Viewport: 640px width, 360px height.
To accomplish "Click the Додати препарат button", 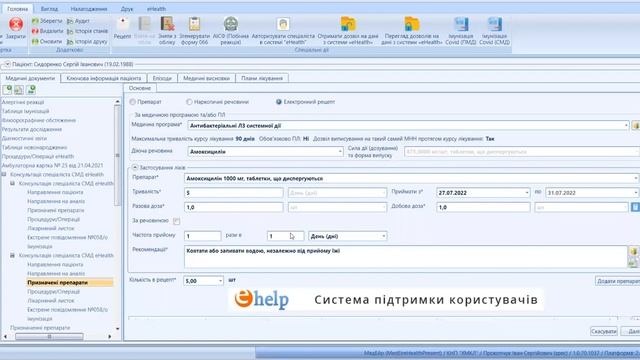I will (618, 281).
